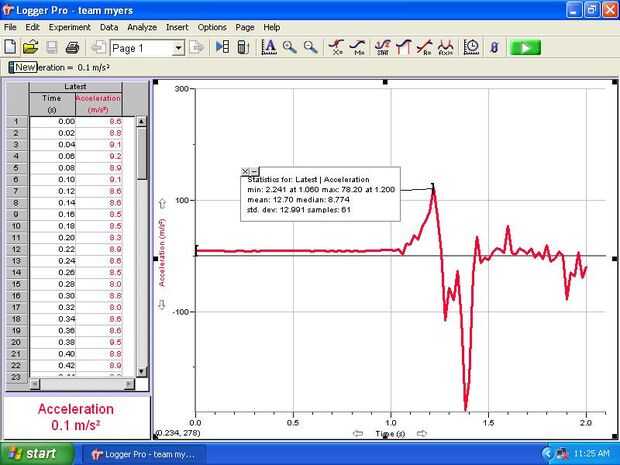Click the y-axis scroll up arrow
Viewport: 620px width, 465px height.
pyautogui.click(x=162, y=204)
